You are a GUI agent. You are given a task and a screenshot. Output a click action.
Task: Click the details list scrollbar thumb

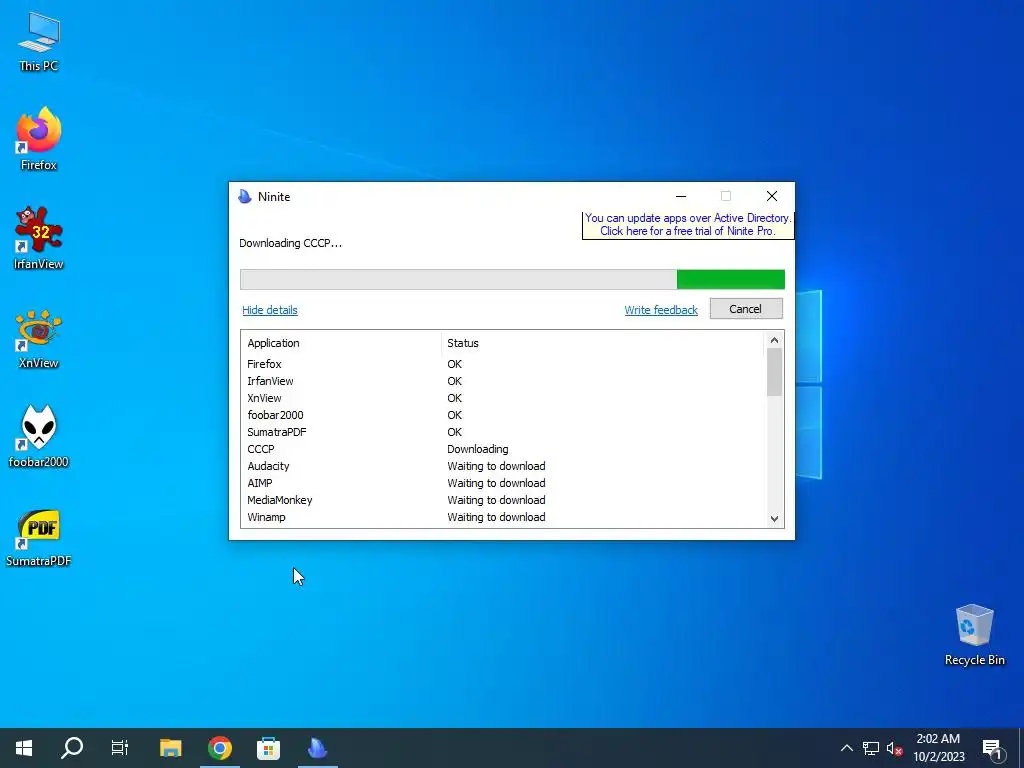(x=774, y=372)
